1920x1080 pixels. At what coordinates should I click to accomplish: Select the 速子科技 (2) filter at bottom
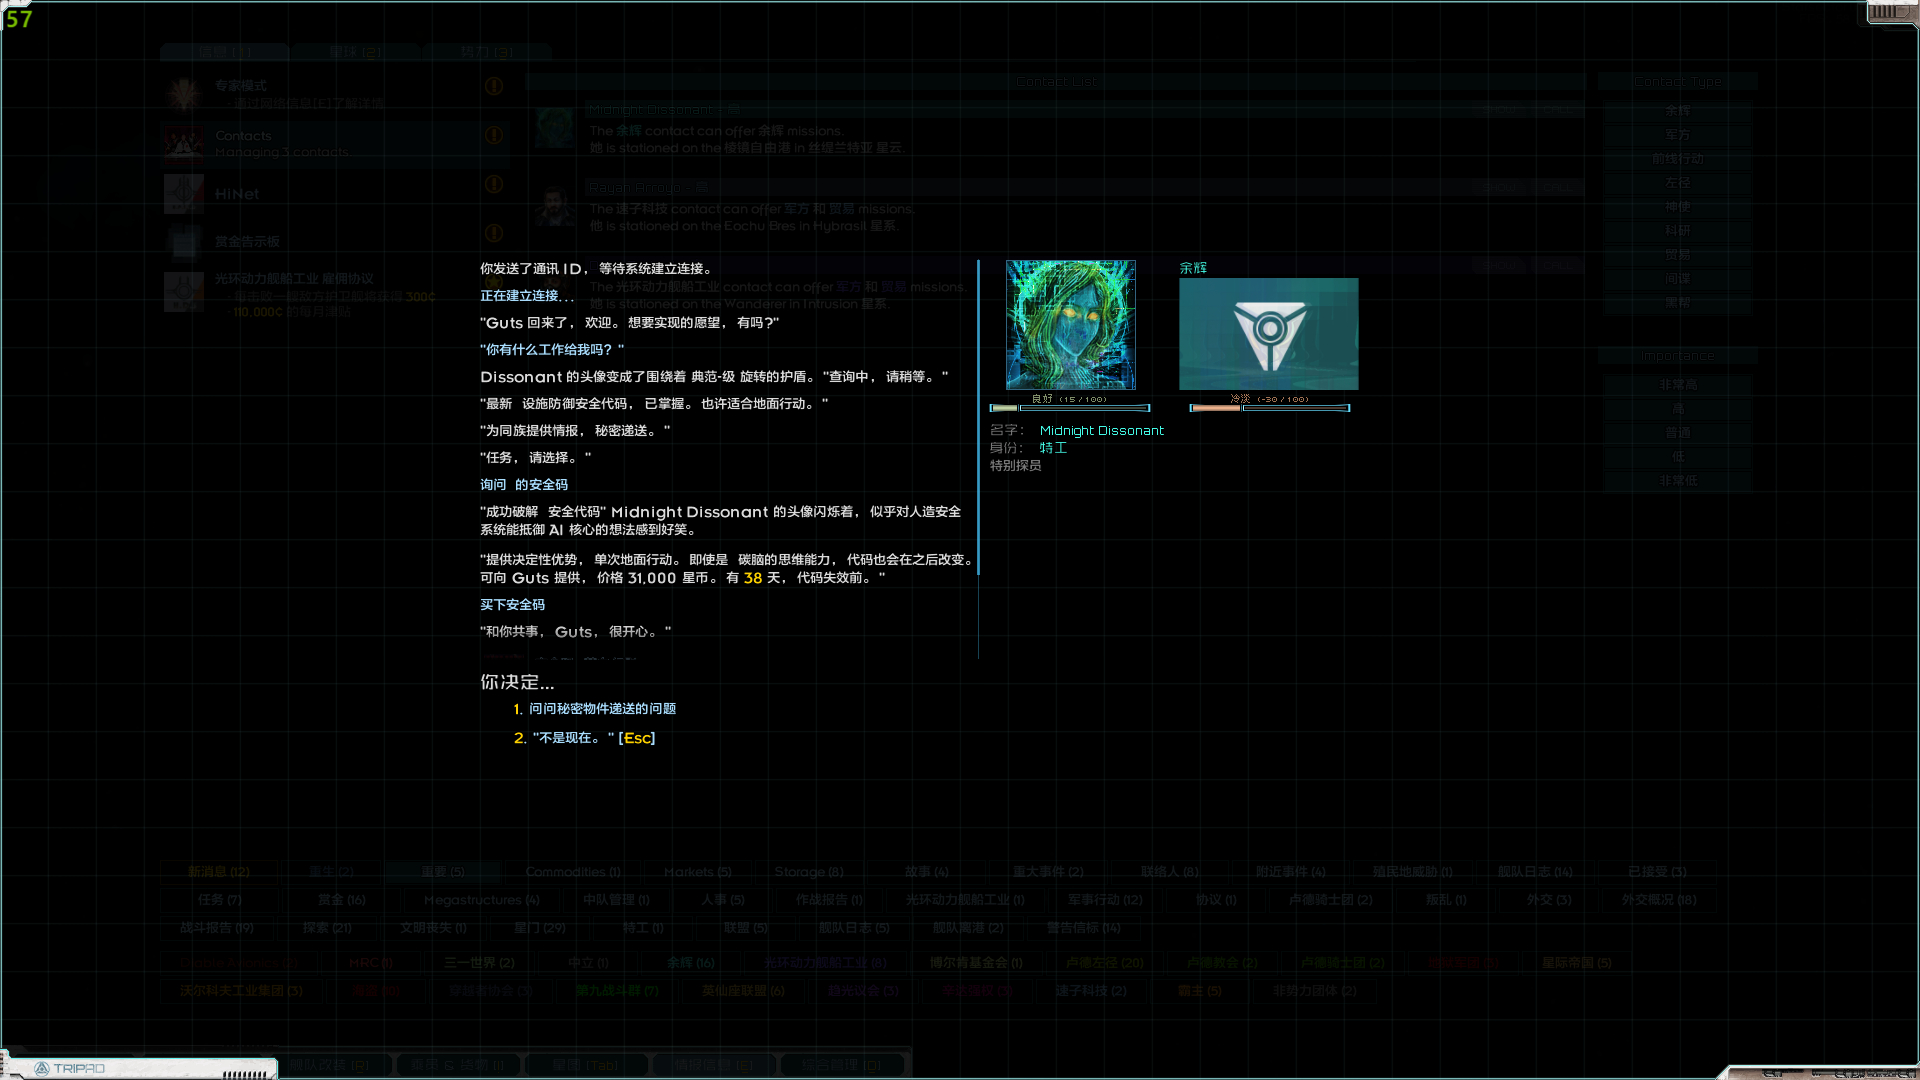1089,990
